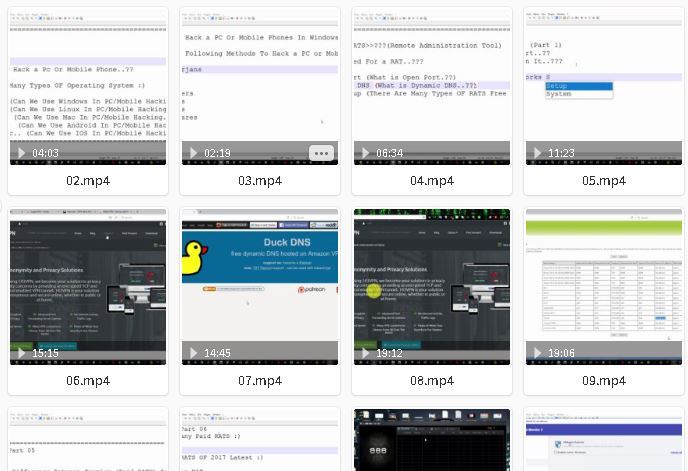The height and width of the screenshot is (471, 688).
Task: Click the 06:34 duration label
Action: [389, 153]
